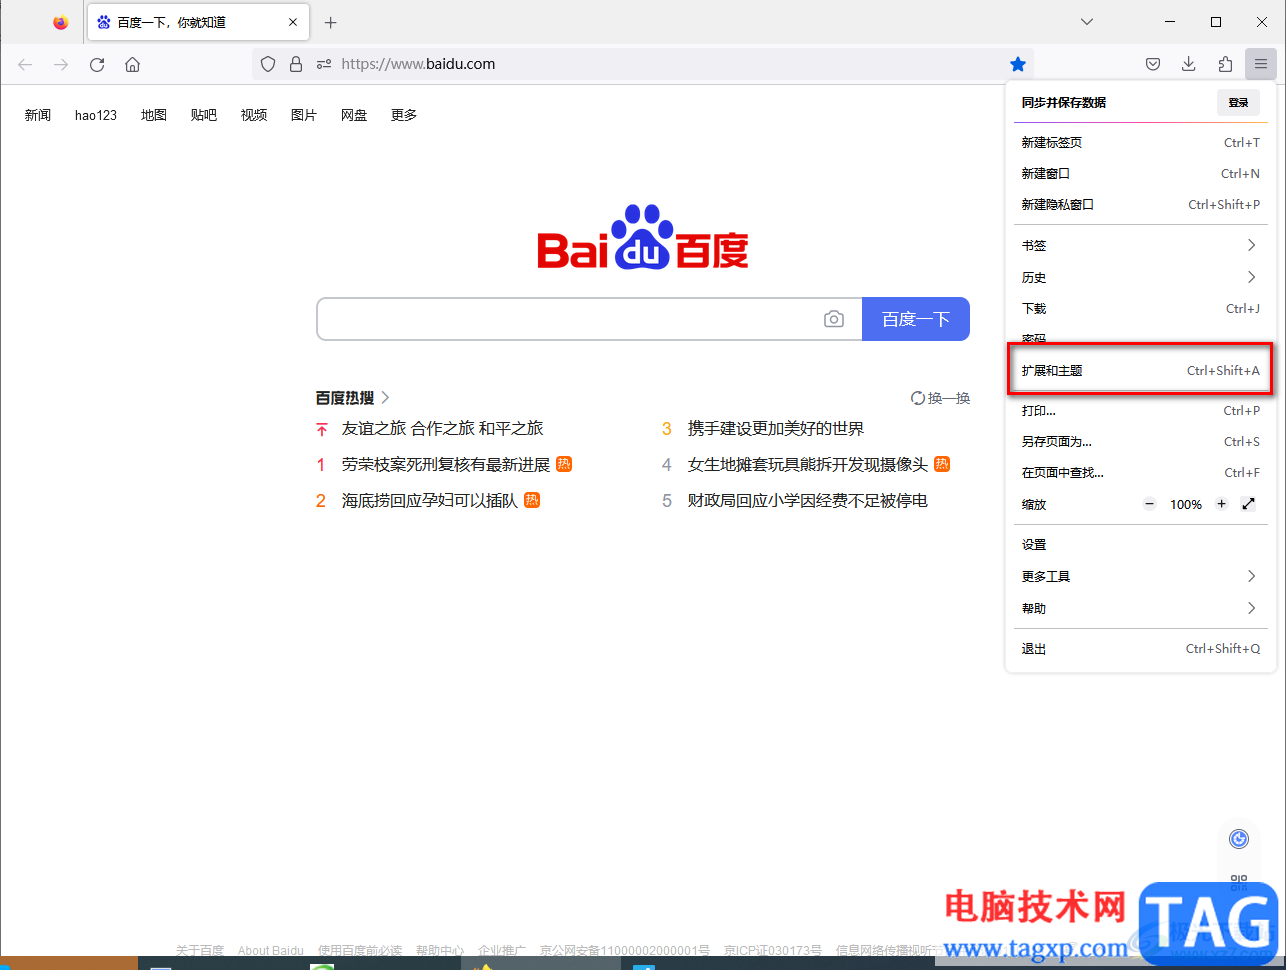
Task: Open the extensions puzzle icon
Action: [1225, 64]
